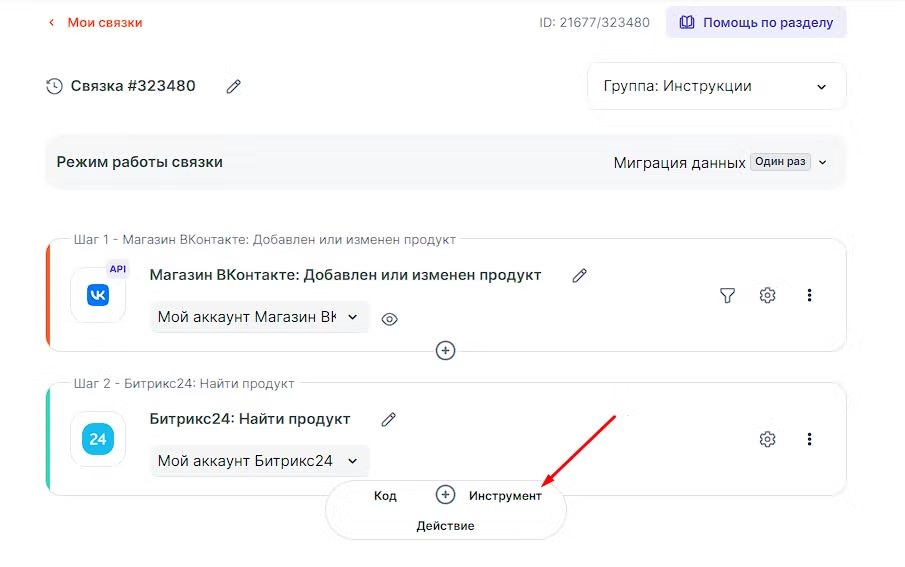Click the history clock icon near Связка

(55, 86)
